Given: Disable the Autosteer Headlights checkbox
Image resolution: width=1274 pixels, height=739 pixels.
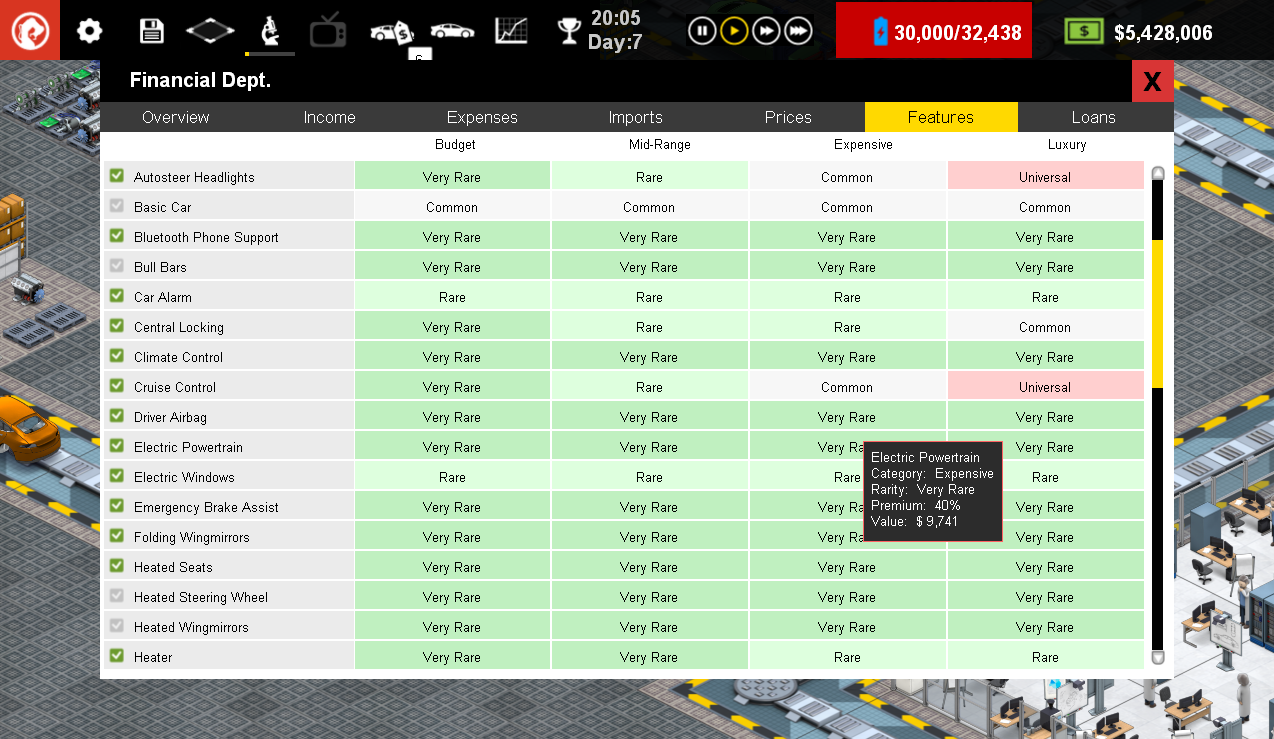Looking at the screenshot, I should click(116, 175).
